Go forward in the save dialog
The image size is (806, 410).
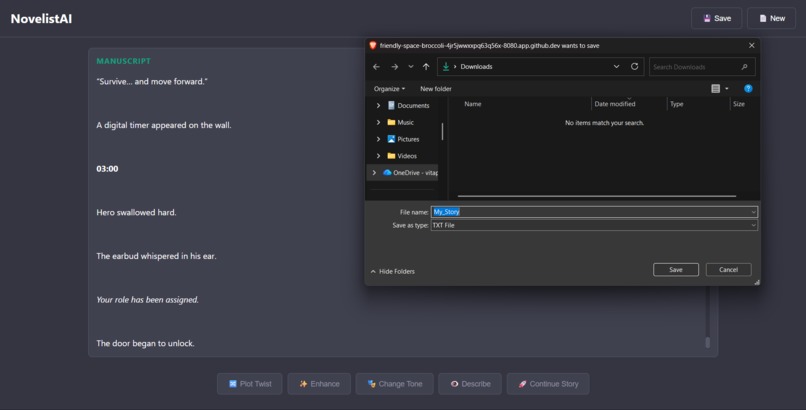394,67
